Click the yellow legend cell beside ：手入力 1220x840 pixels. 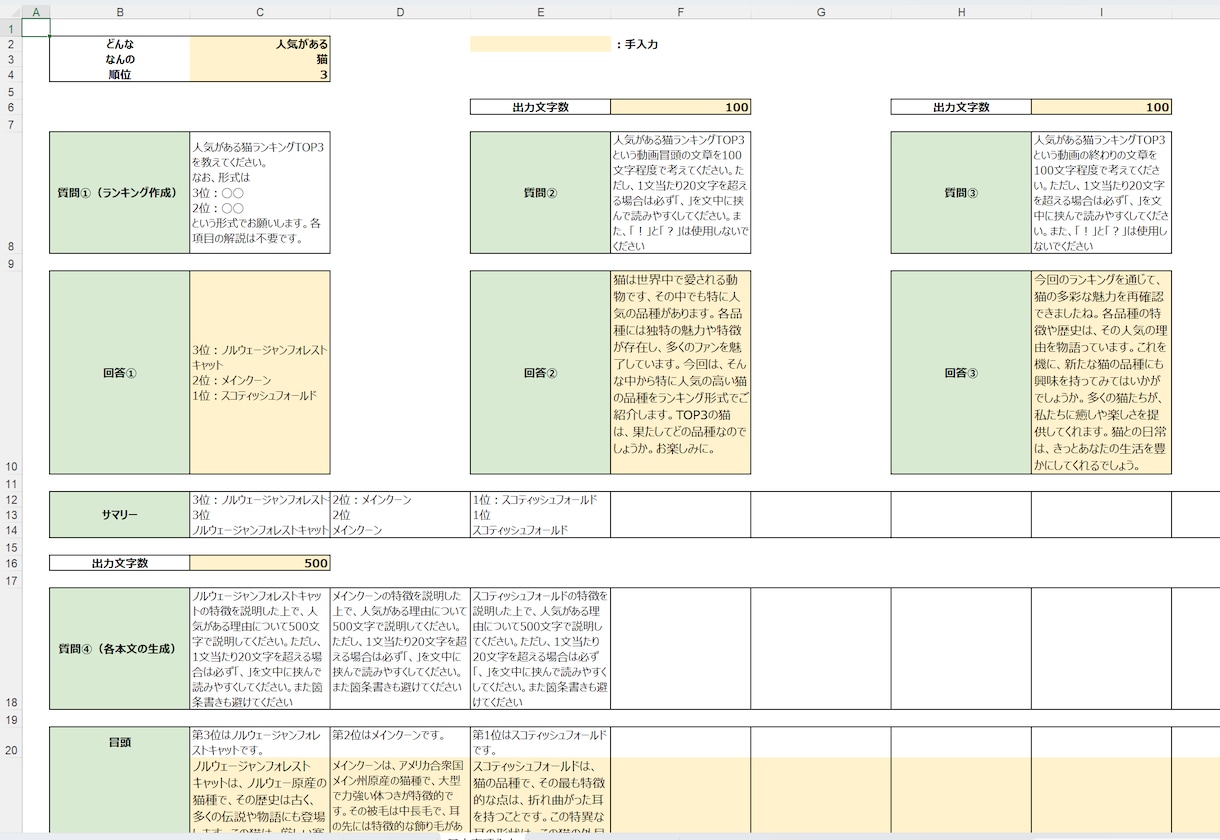click(x=540, y=44)
